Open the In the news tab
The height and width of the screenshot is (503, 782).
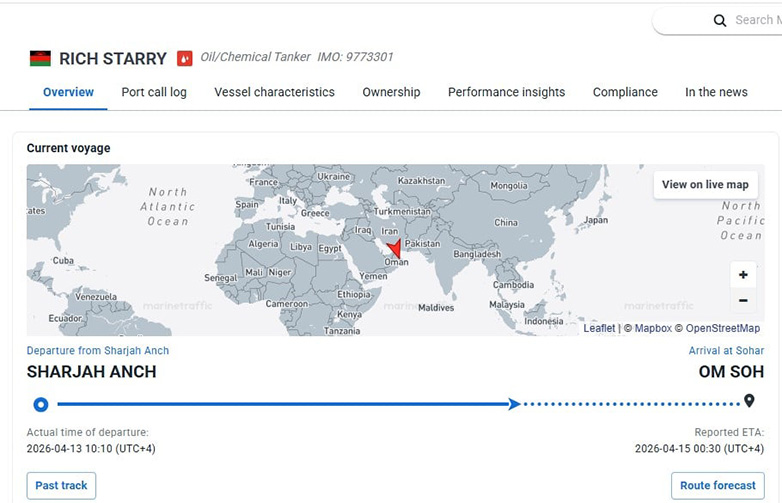(x=716, y=92)
